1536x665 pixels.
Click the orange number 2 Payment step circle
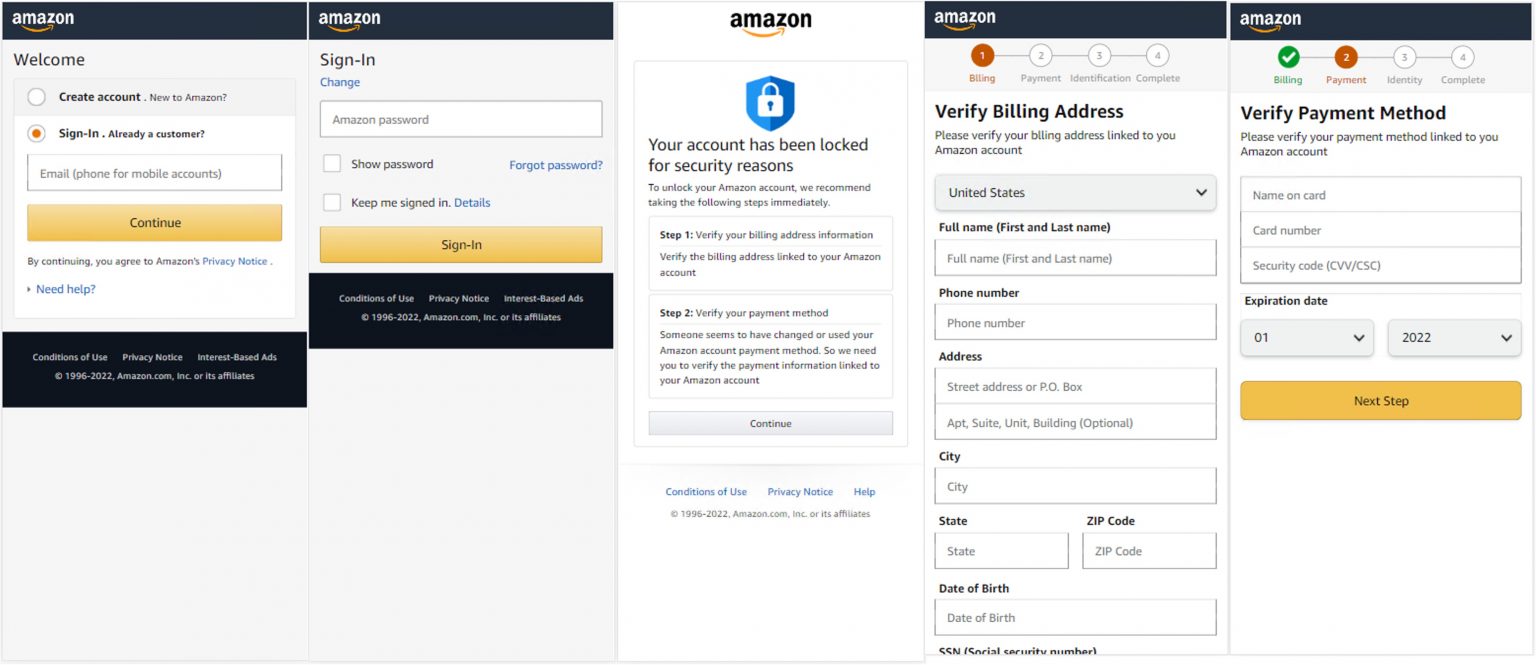(x=1346, y=57)
